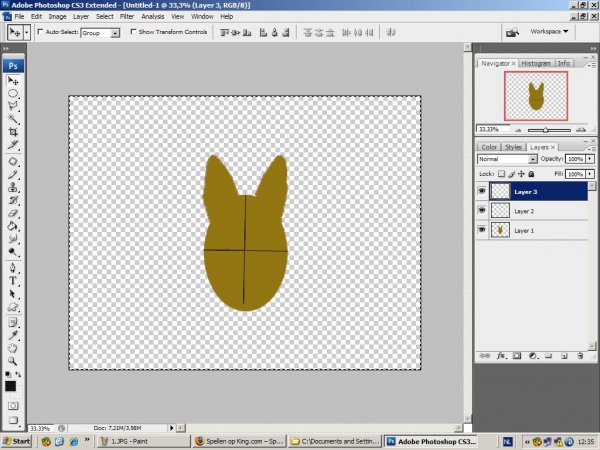The height and width of the screenshot is (450, 600).
Task: Open the File menu
Action: (x=19, y=16)
